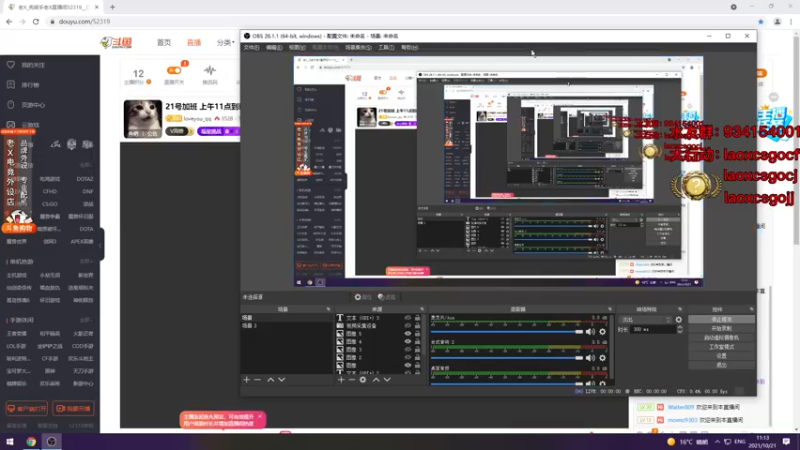Image resolution: width=800 pixels, height=450 pixels.
Task: Open the 工具(T) menu in OBS
Action: point(386,47)
